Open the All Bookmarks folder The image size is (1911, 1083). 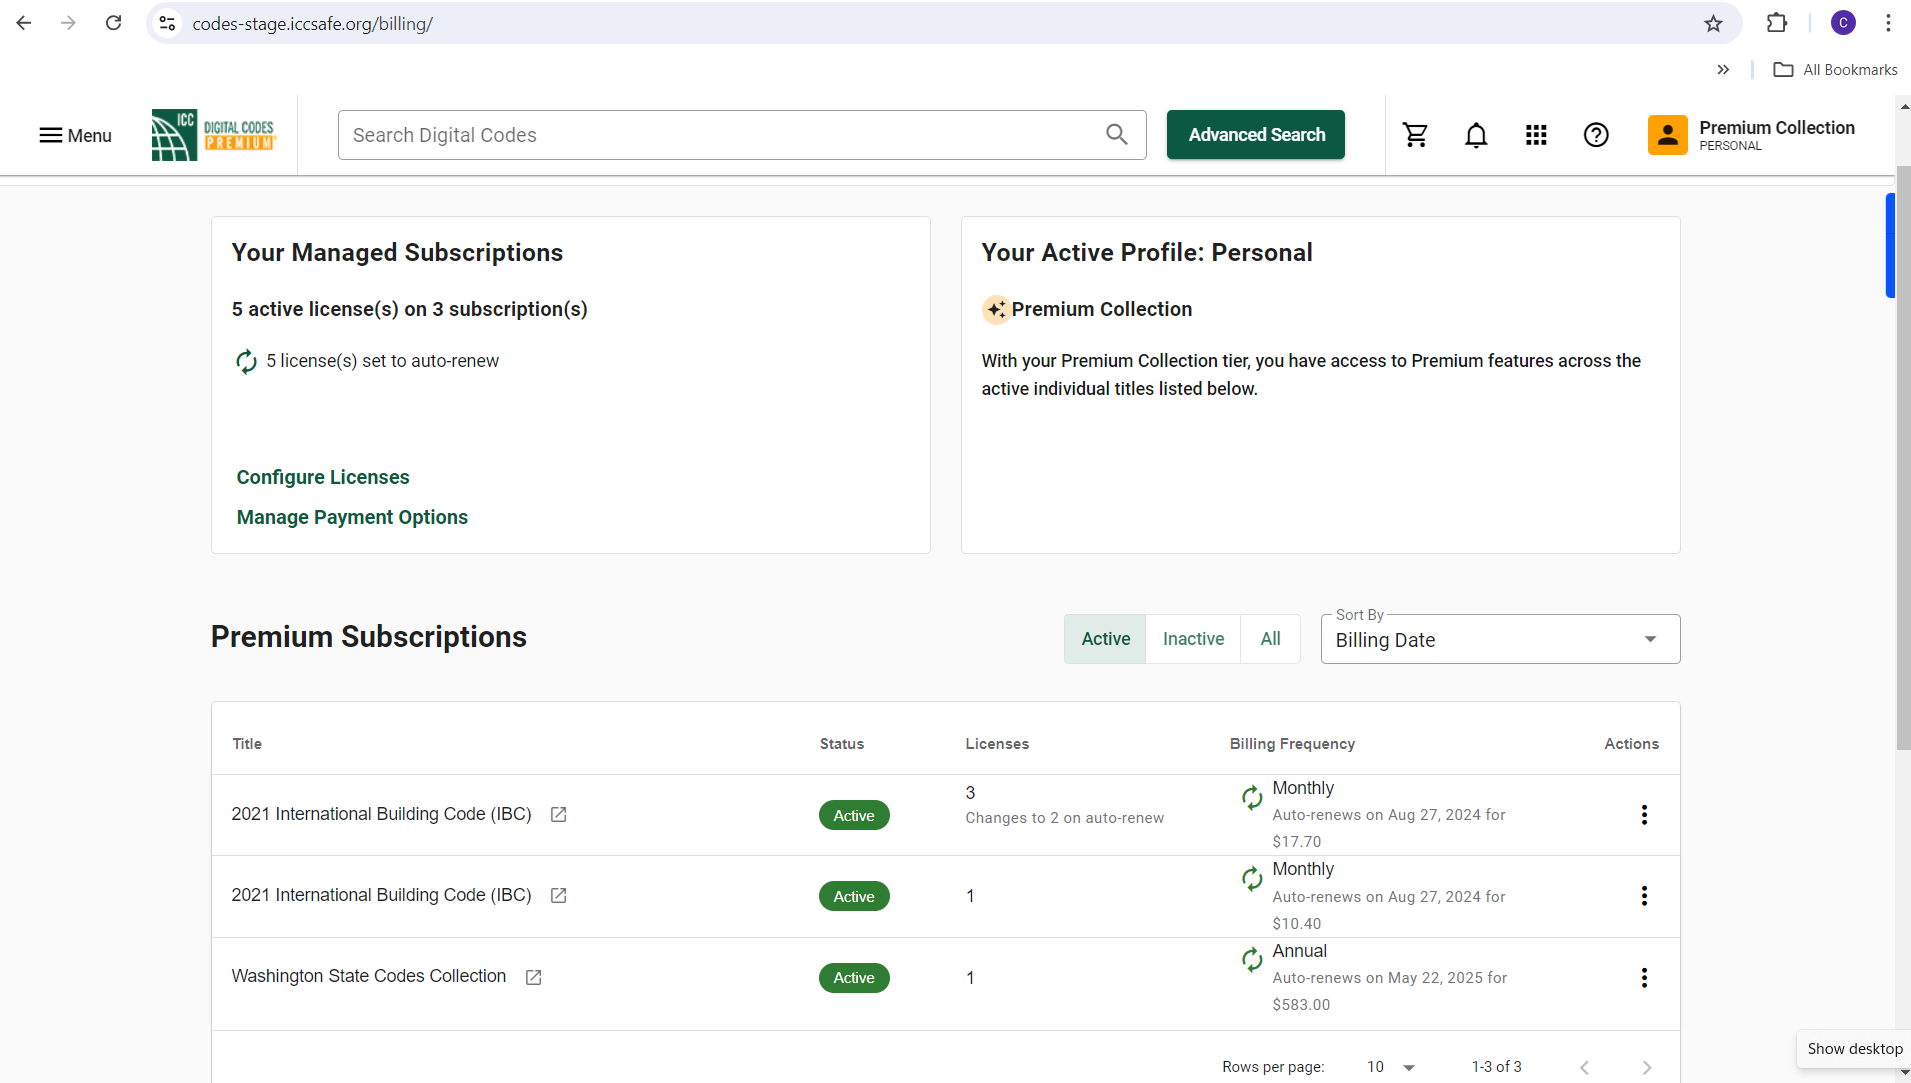[x=1836, y=70]
